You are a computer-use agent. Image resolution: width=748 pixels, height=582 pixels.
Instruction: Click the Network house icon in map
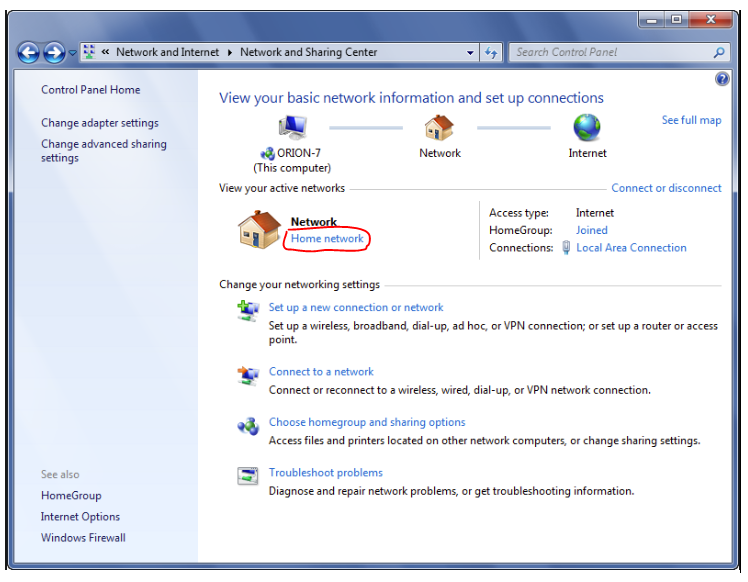(439, 128)
